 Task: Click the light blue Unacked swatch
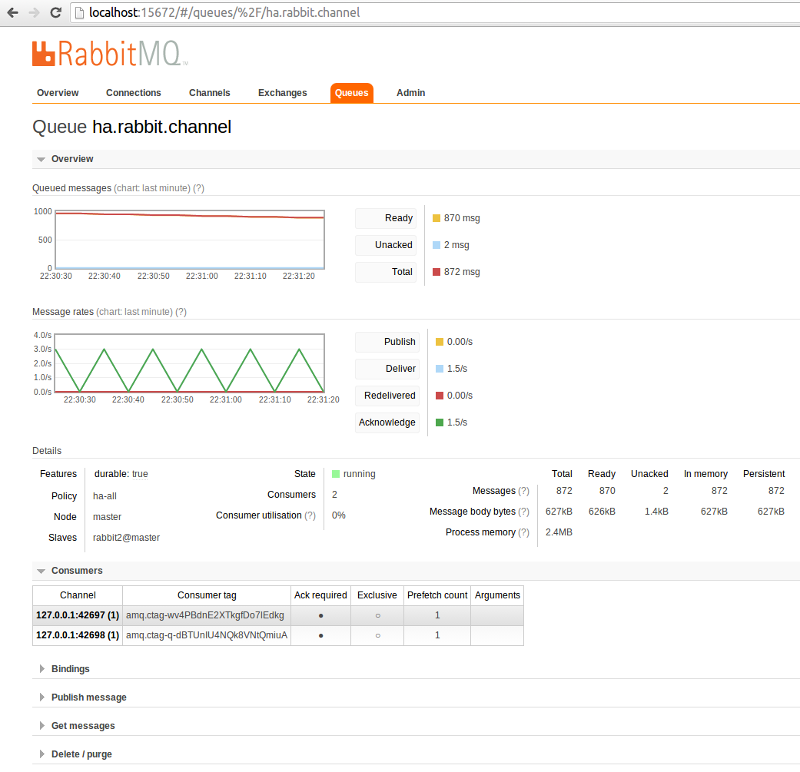pos(437,245)
